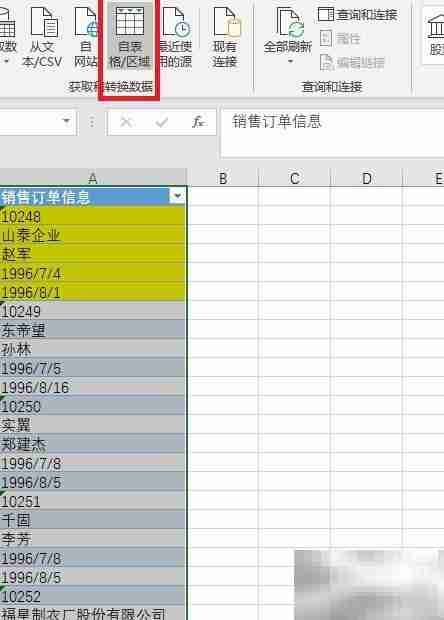Viewport: 444px width, 620px height.
Task: Expand the Name Box dropdown
Action: (x=66, y=121)
